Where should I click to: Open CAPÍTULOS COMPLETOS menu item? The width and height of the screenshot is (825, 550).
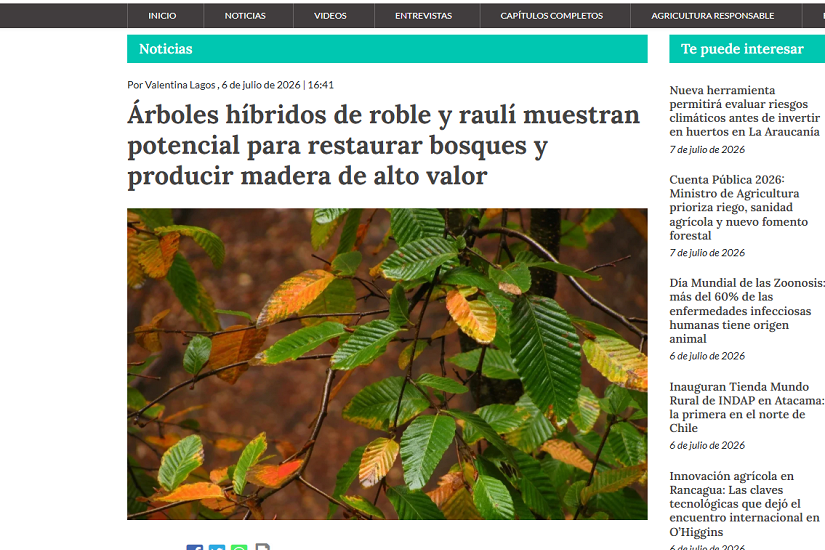552,16
